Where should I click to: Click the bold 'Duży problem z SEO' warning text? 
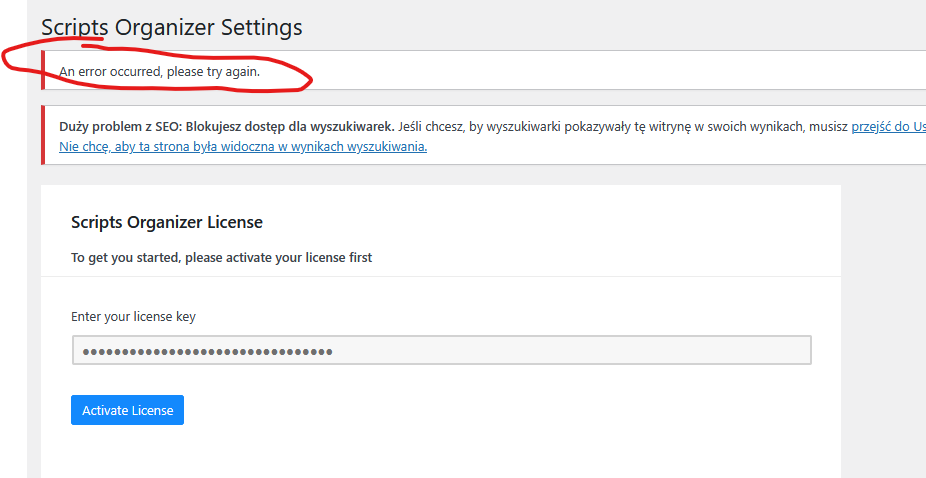(227, 126)
